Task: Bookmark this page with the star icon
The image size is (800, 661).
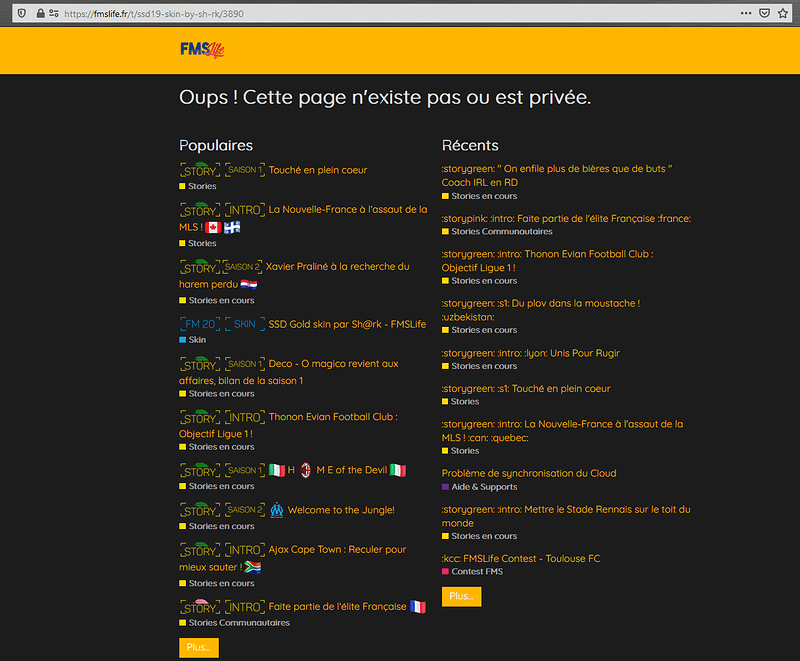Action: [783, 13]
